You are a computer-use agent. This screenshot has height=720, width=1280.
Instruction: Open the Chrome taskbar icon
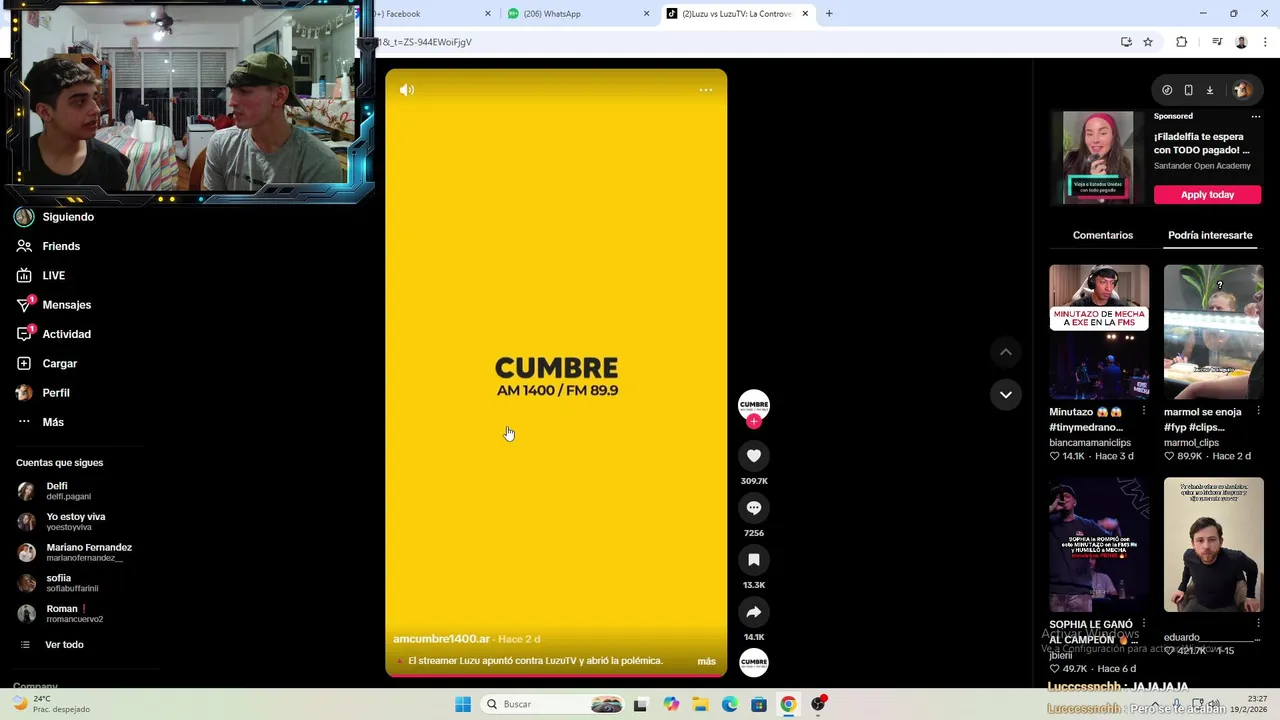(789, 705)
